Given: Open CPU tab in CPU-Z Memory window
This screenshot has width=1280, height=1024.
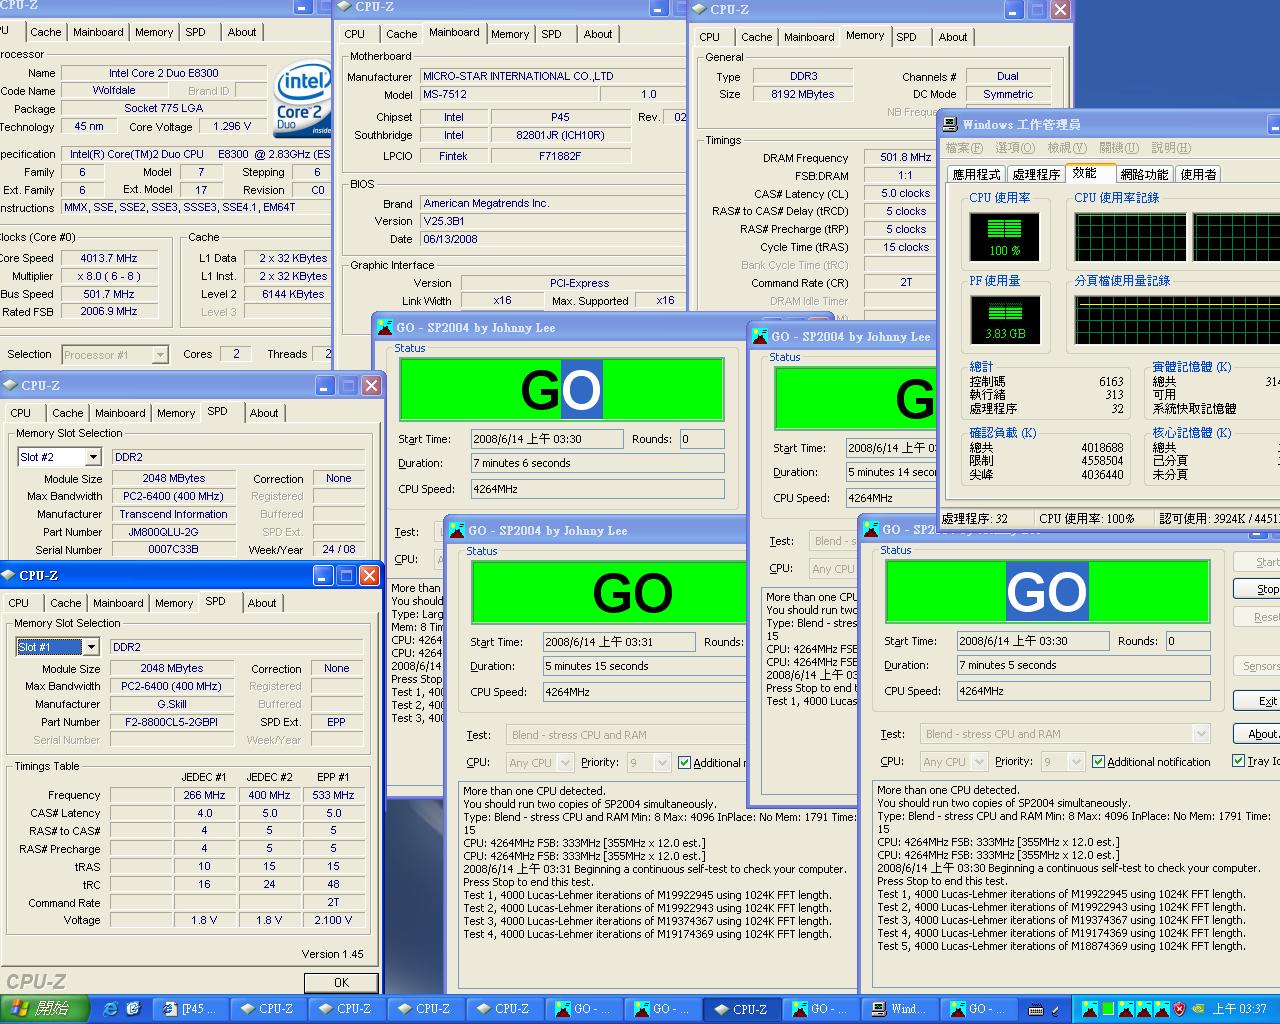Looking at the screenshot, I should [710, 37].
